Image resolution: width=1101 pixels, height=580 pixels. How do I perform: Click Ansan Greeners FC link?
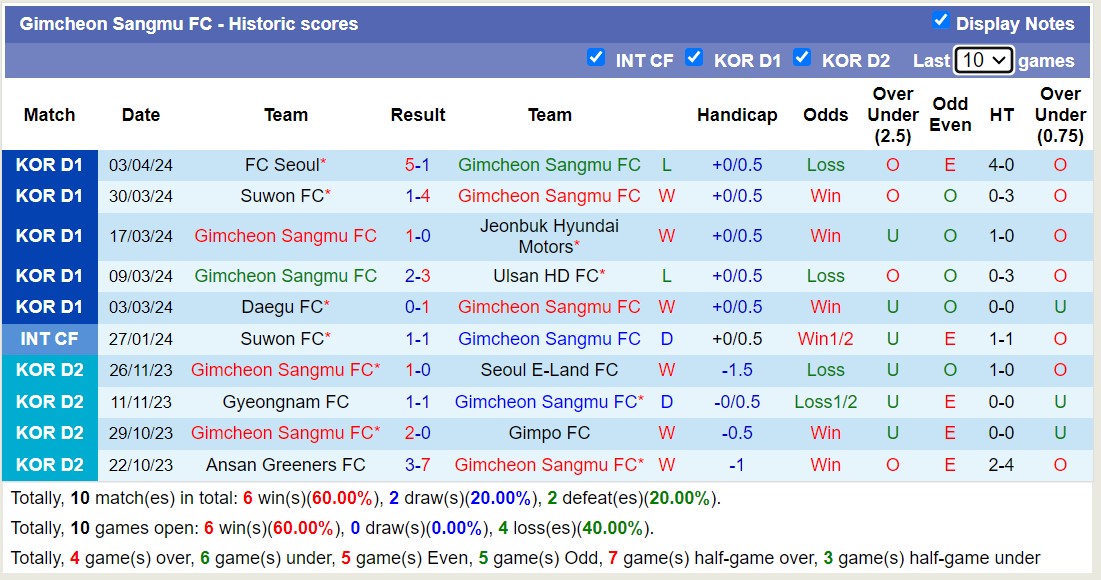[286, 464]
